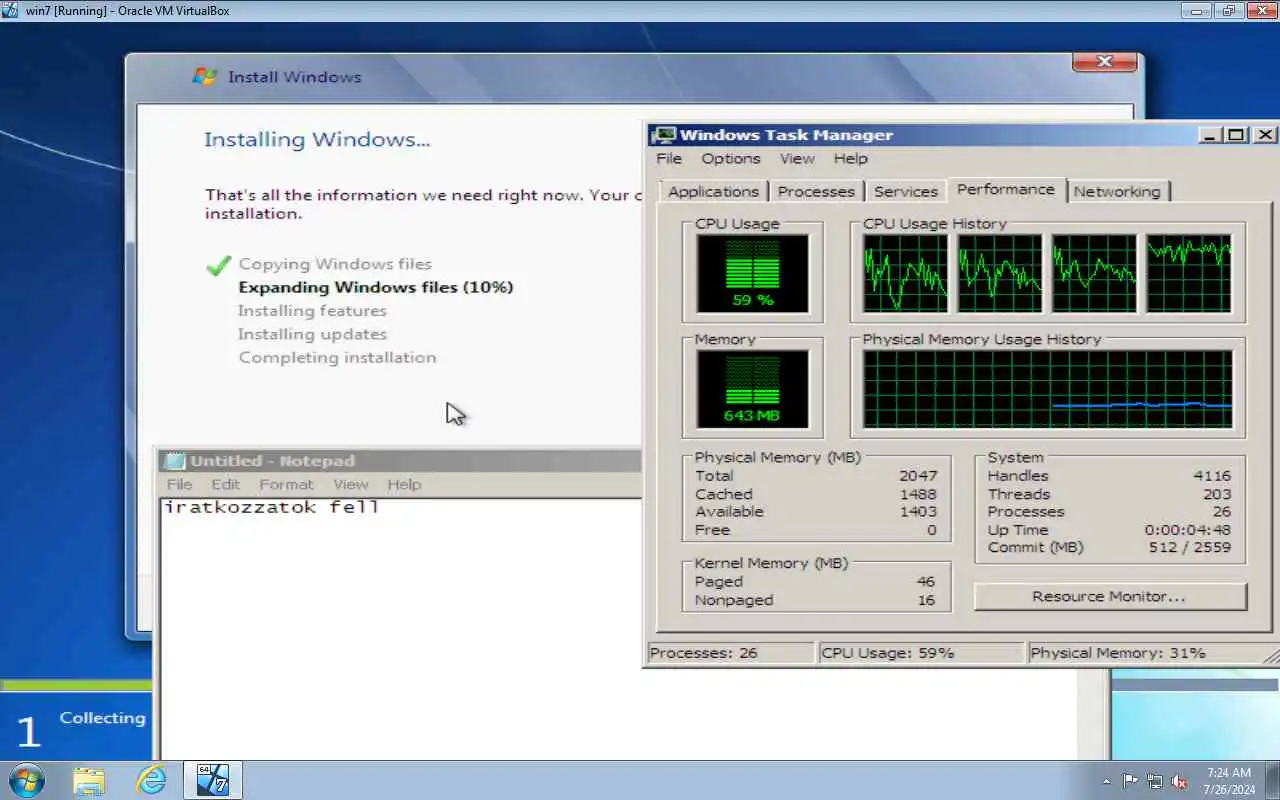Close the Install Windows dialog
Image resolution: width=1280 pixels, height=800 pixels.
point(1104,62)
